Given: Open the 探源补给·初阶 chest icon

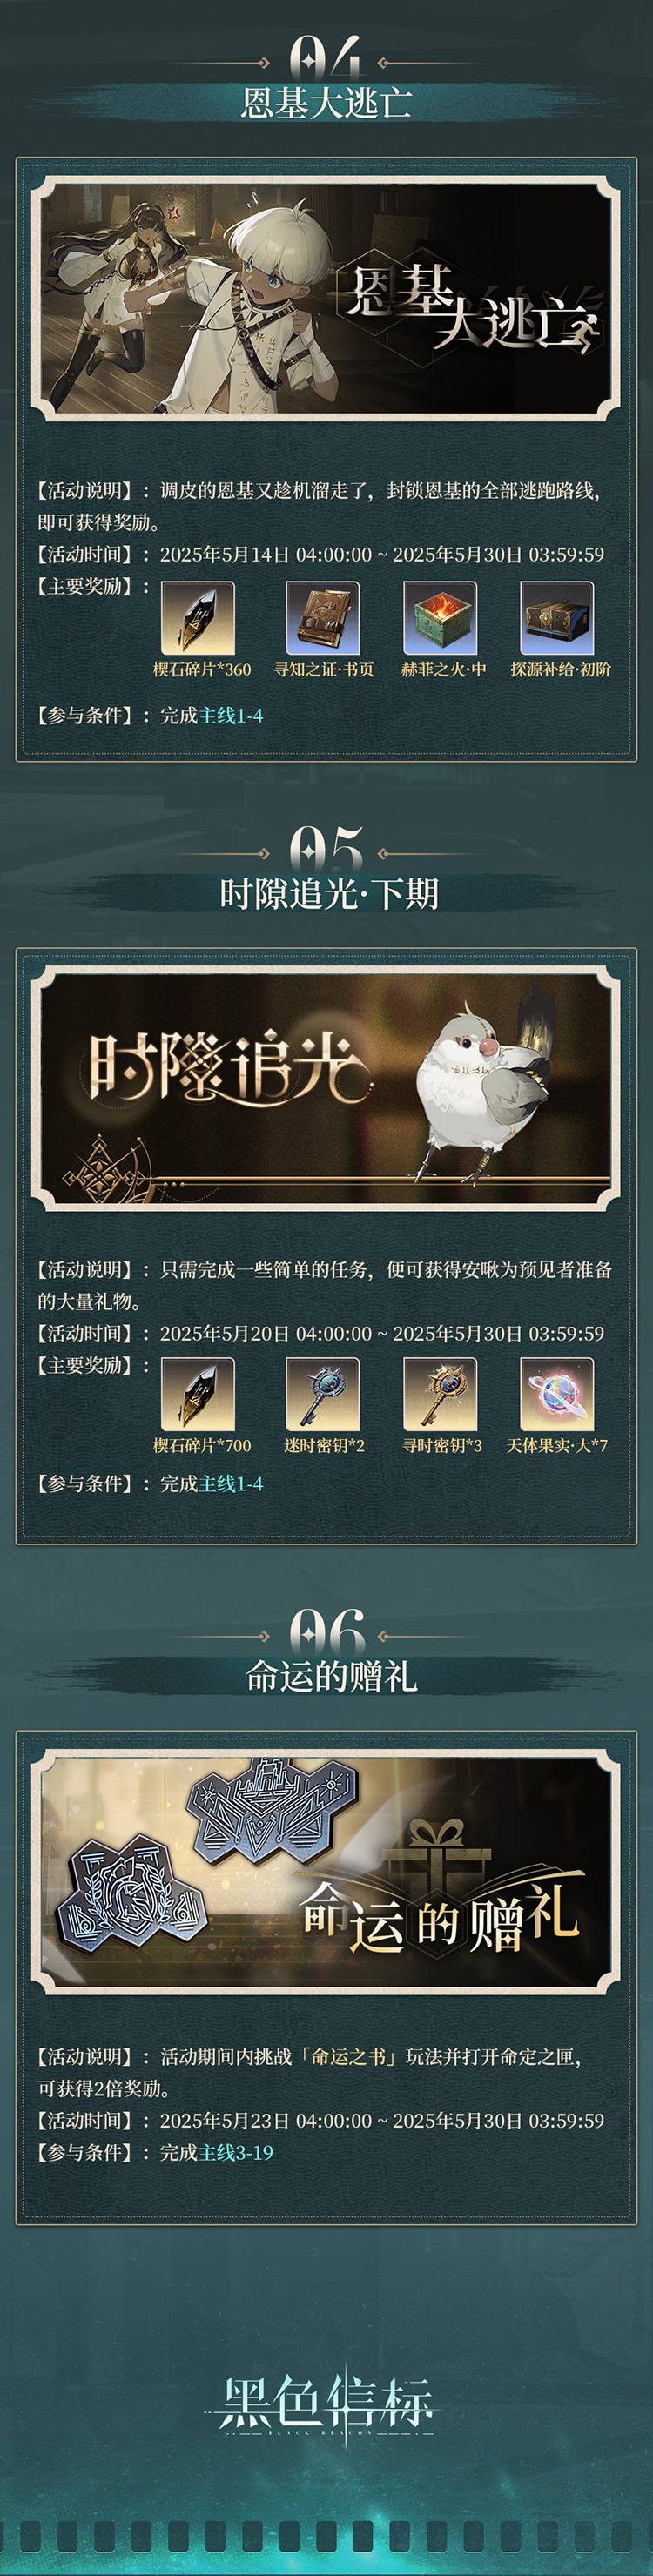Looking at the screenshot, I should [557, 618].
